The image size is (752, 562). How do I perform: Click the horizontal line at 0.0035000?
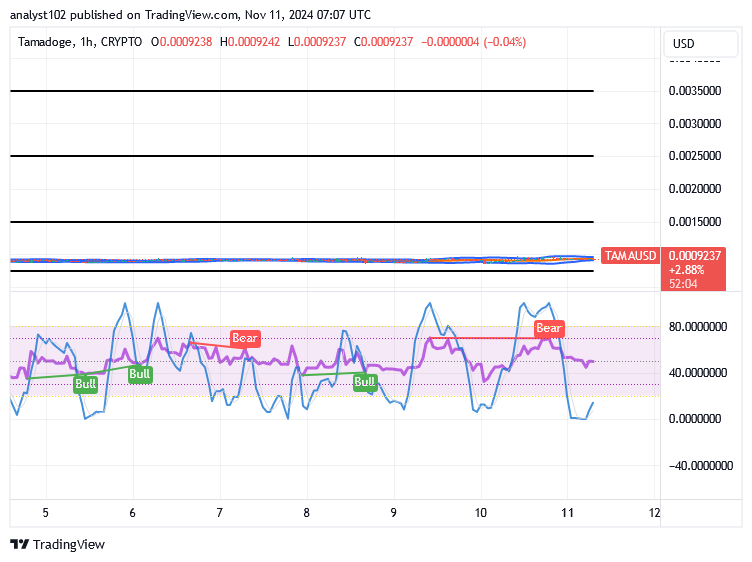point(302,91)
